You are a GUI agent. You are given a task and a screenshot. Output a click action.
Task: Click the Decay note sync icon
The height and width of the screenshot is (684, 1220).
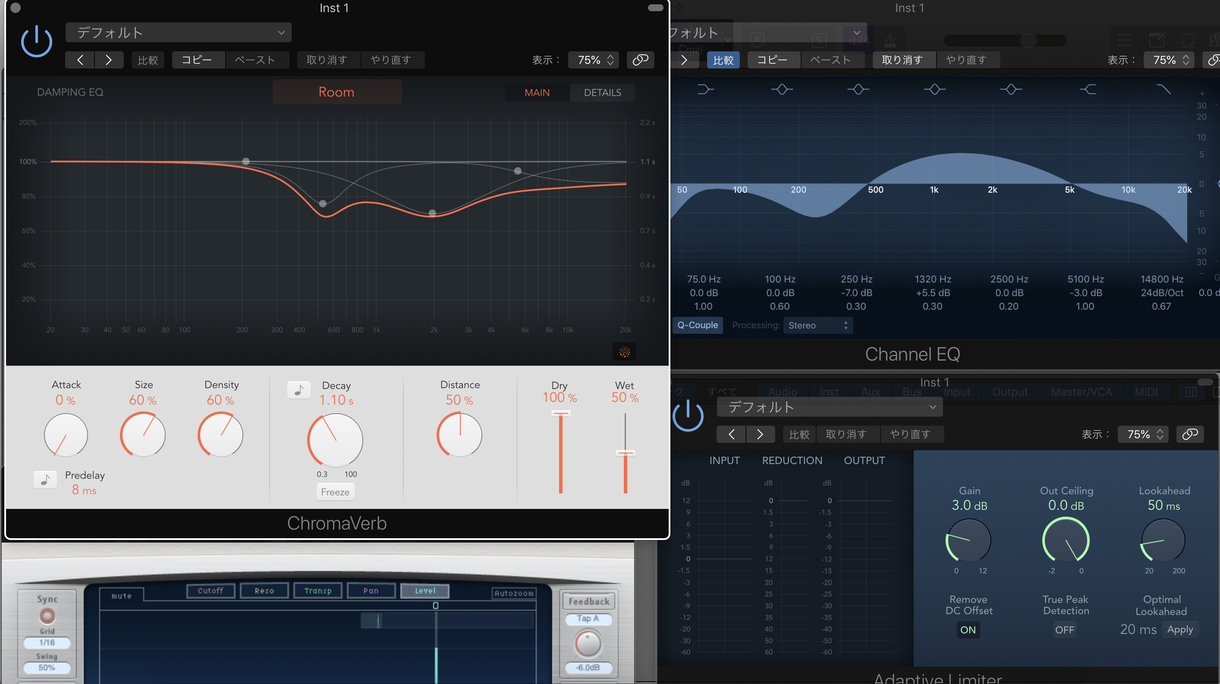[298, 389]
